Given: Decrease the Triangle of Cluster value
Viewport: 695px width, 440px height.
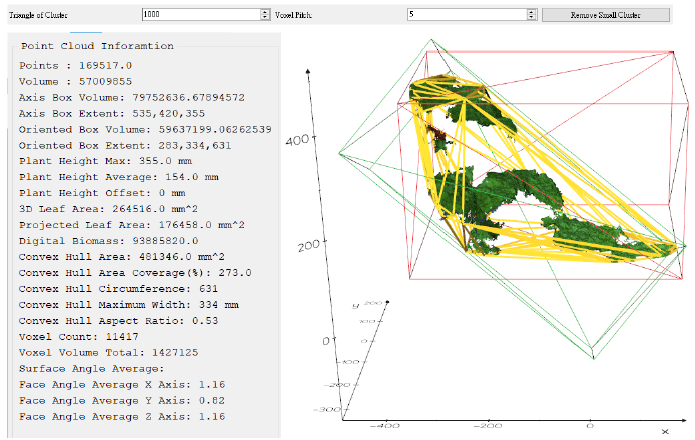Looking at the screenshot, I should (x=265, y=17).
